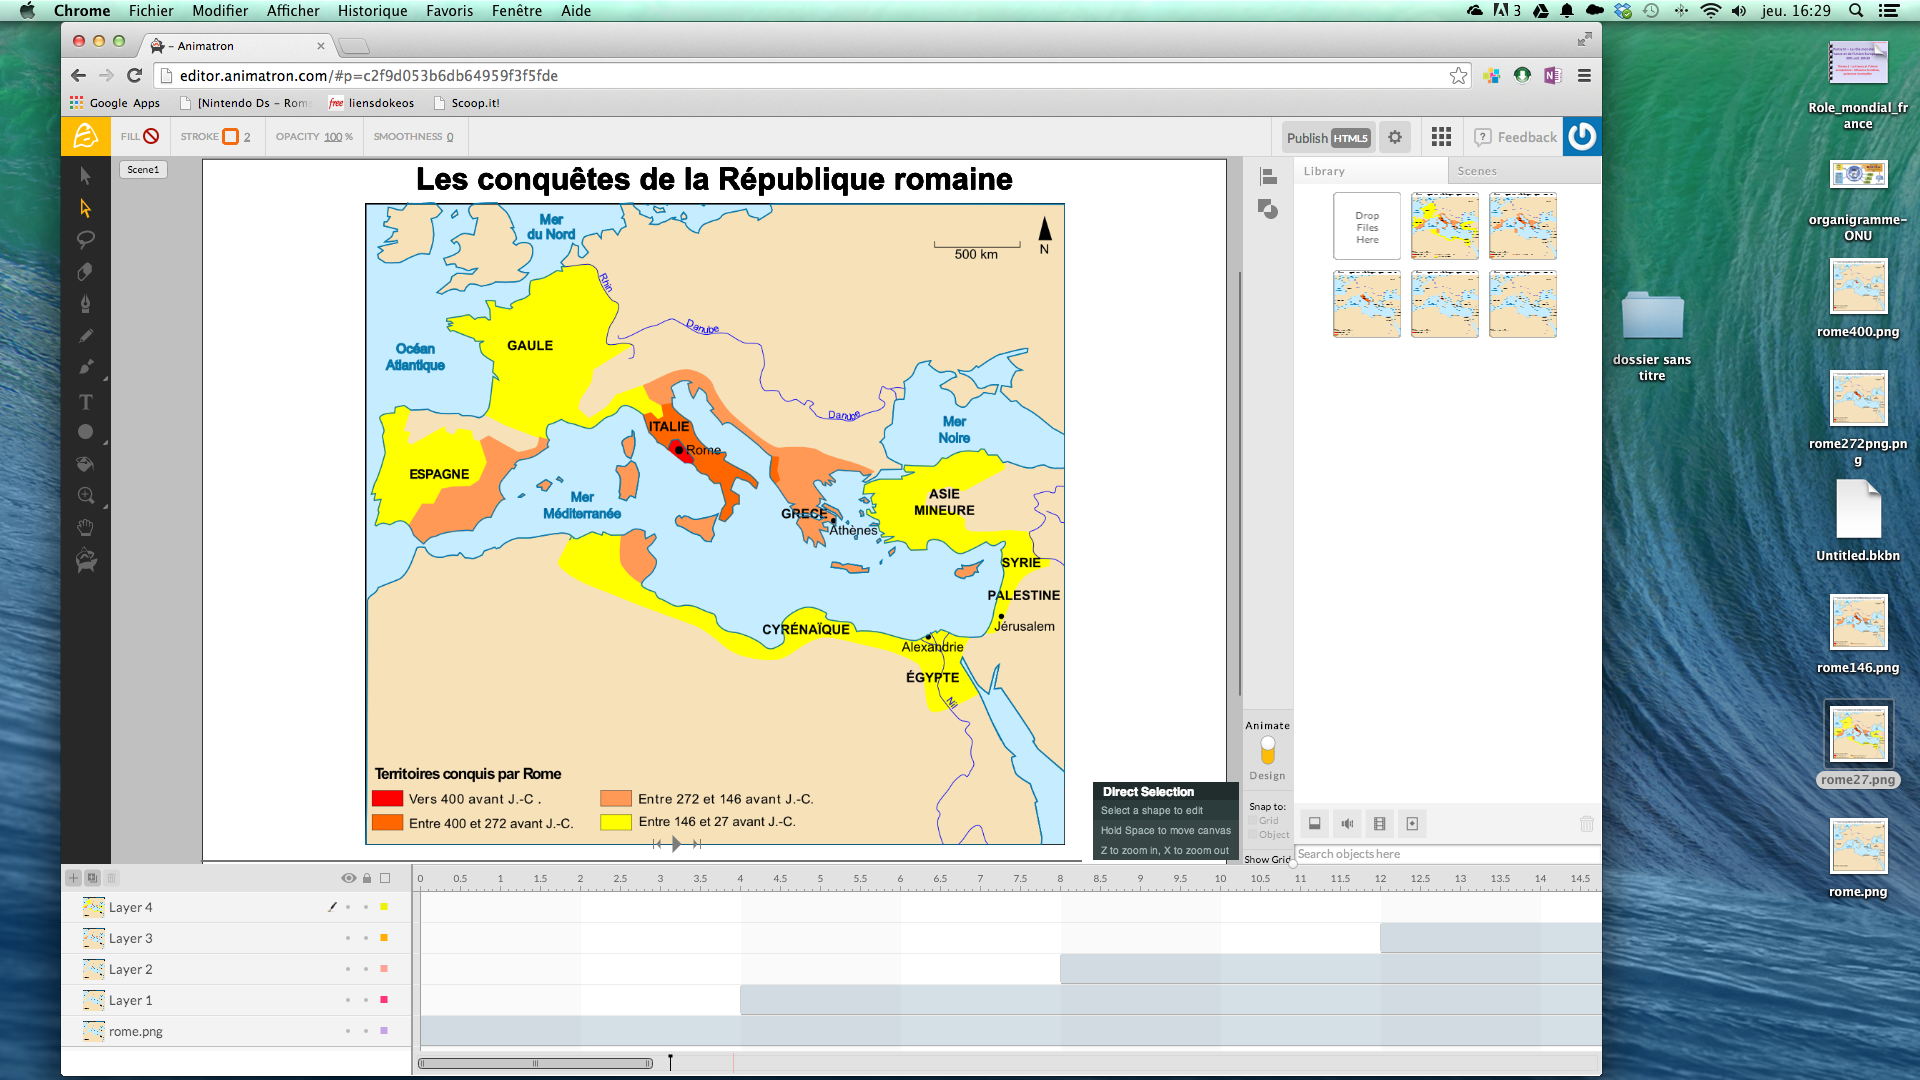
Task: Open the Animatron logo menu
Action: 86,136
